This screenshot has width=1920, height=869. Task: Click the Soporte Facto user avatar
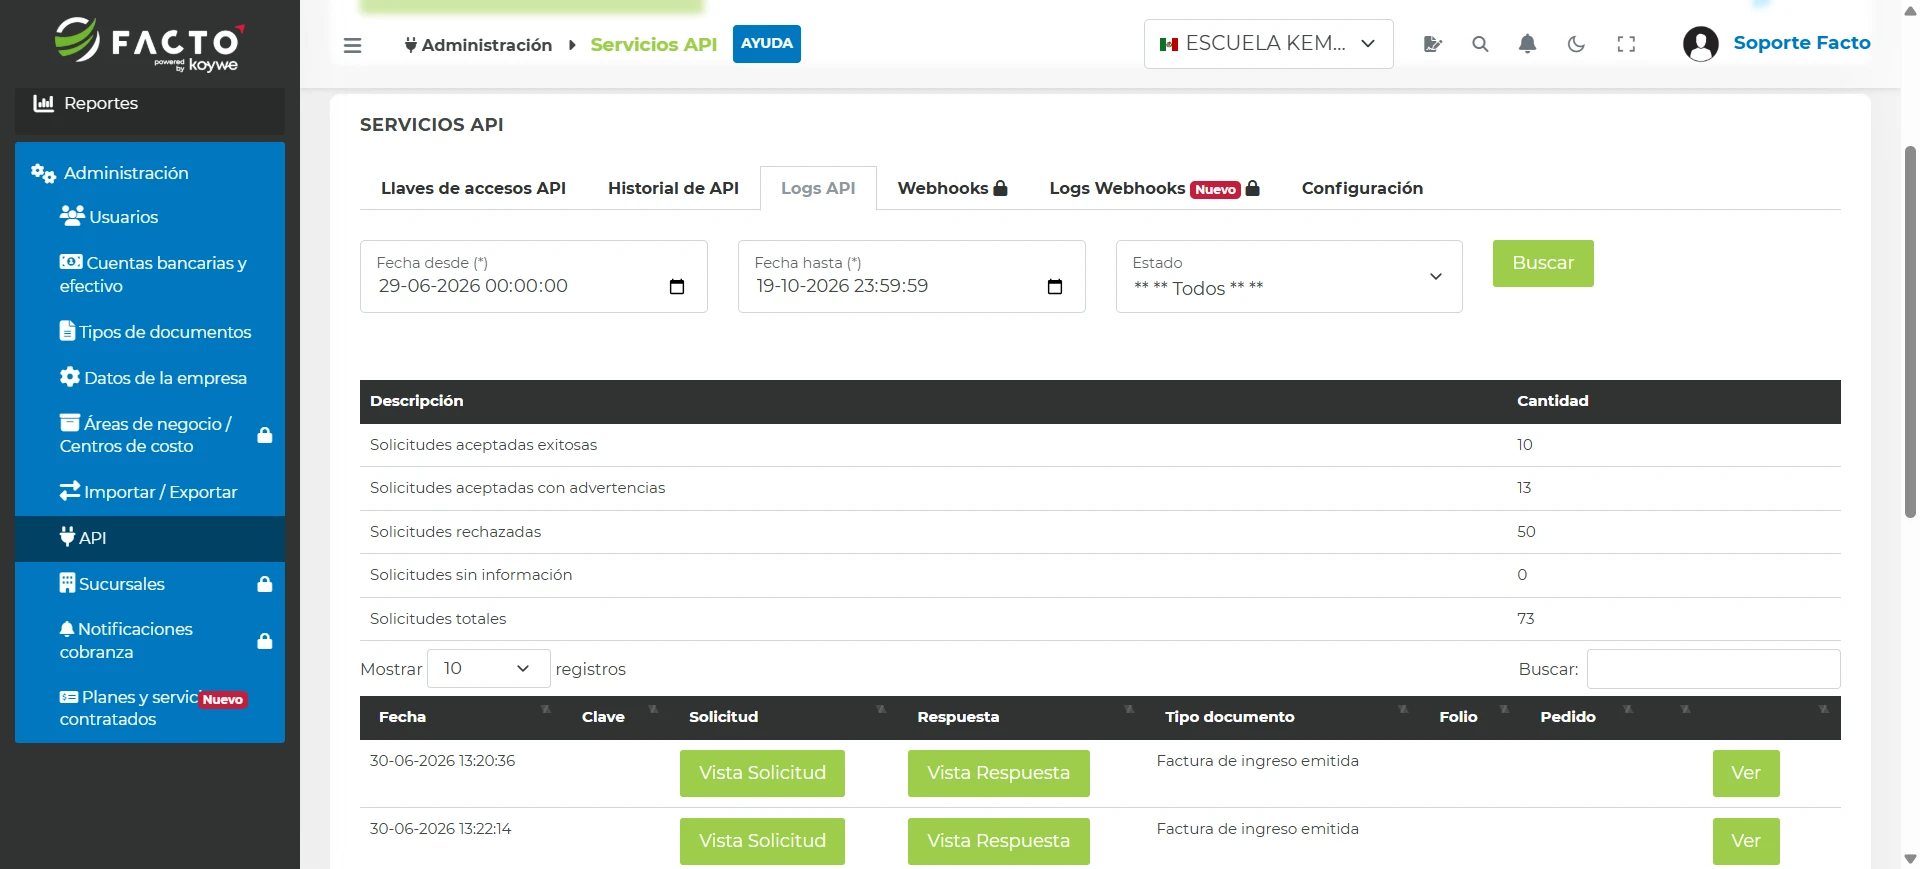click(1700, 44)
